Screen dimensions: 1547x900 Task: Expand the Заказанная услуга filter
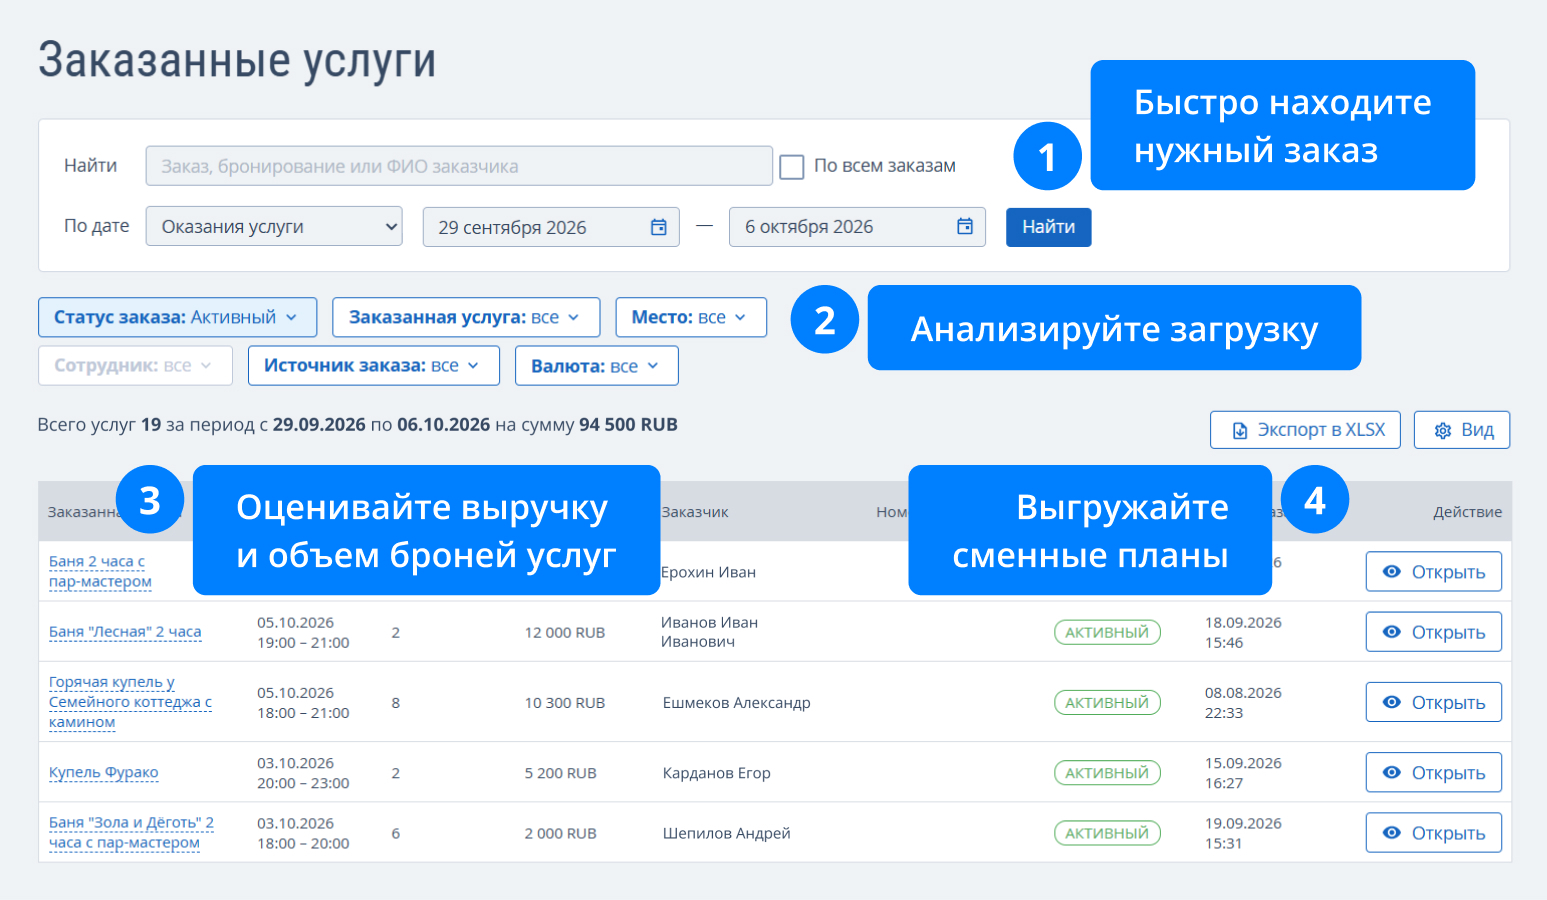pos(466,317)
